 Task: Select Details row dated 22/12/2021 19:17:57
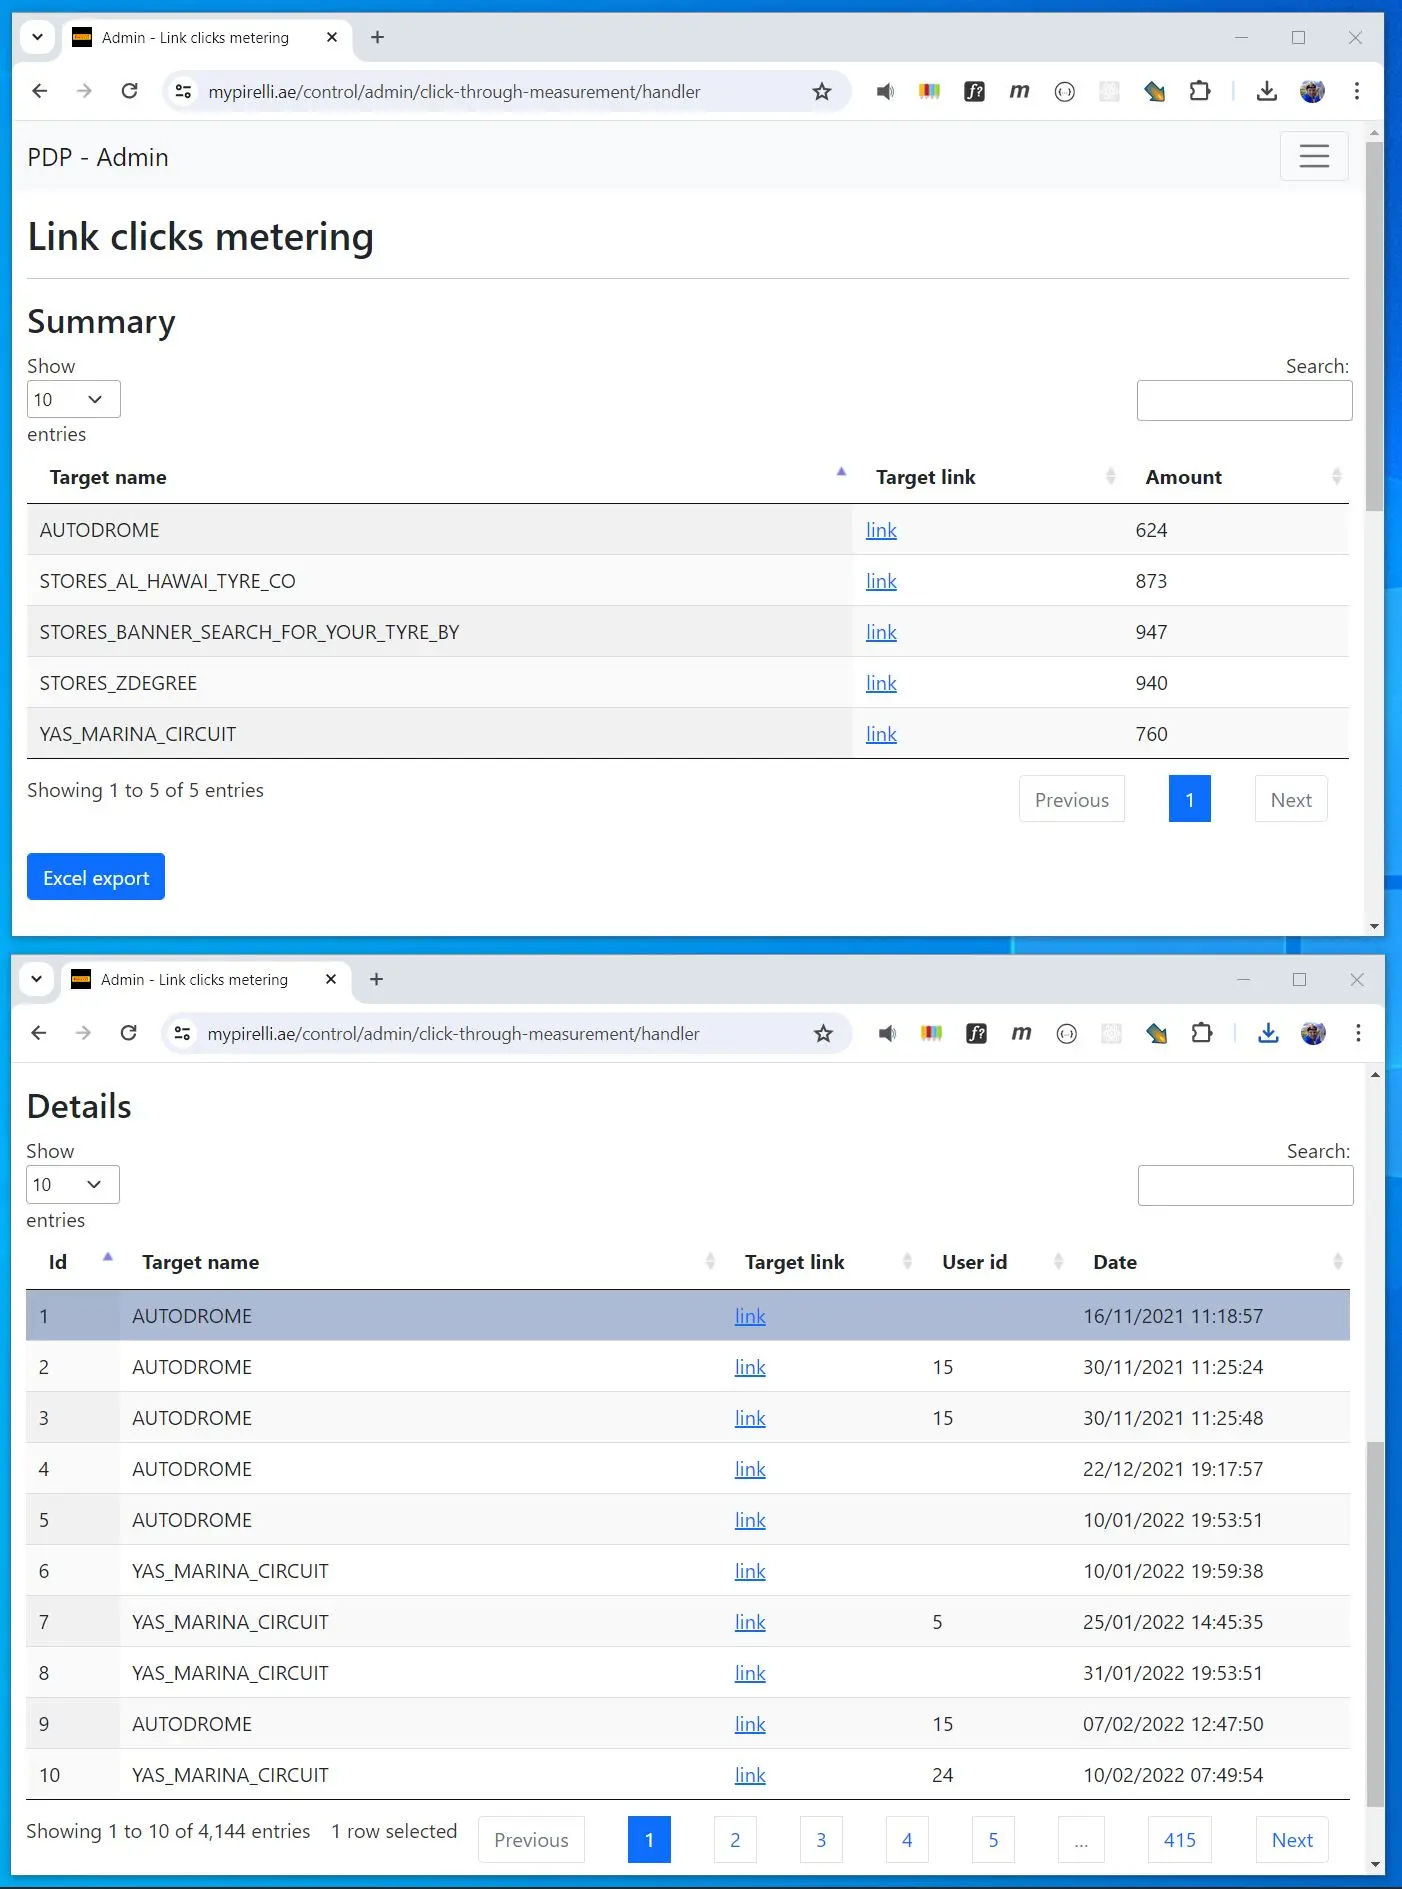(688, 1469)
